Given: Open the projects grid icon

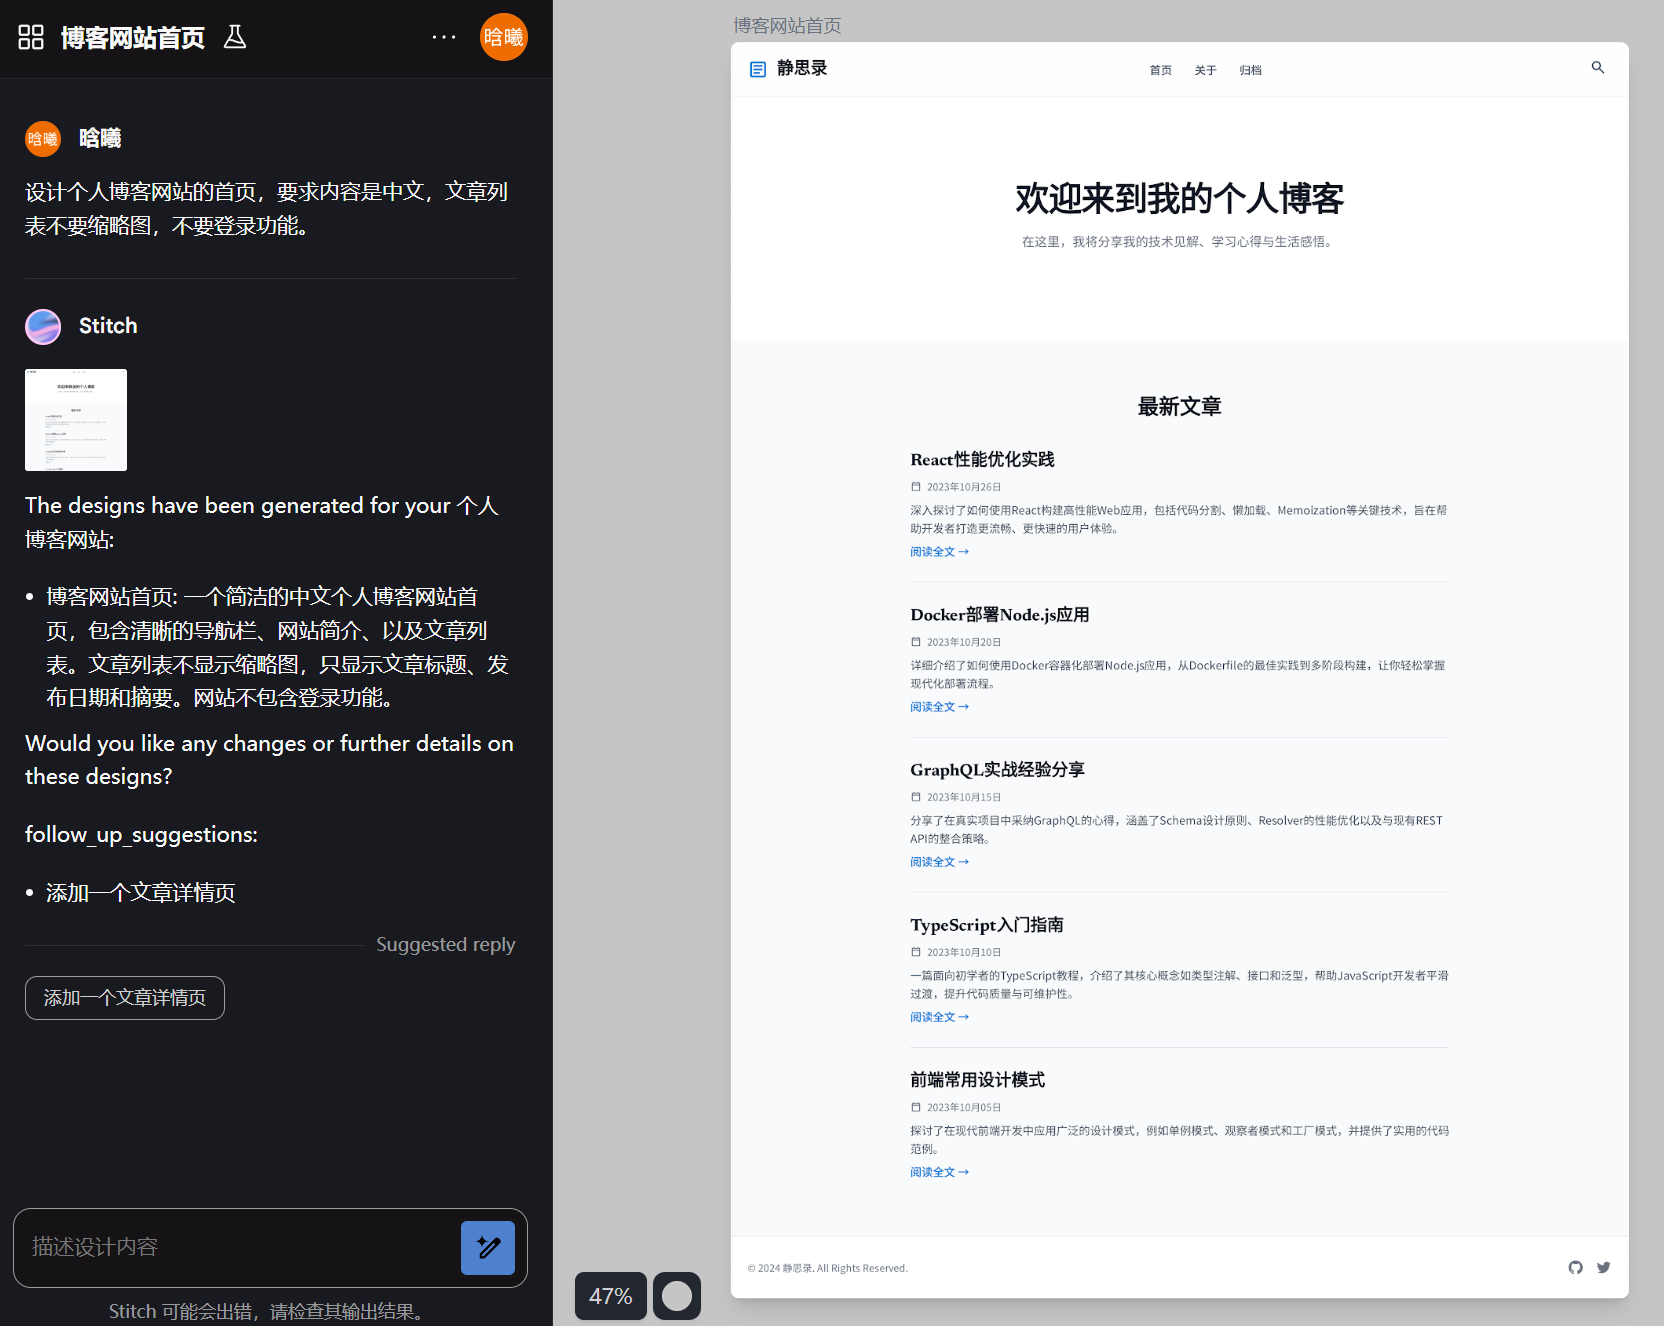Looking at the screenshot, I should (x=31, y=37).
